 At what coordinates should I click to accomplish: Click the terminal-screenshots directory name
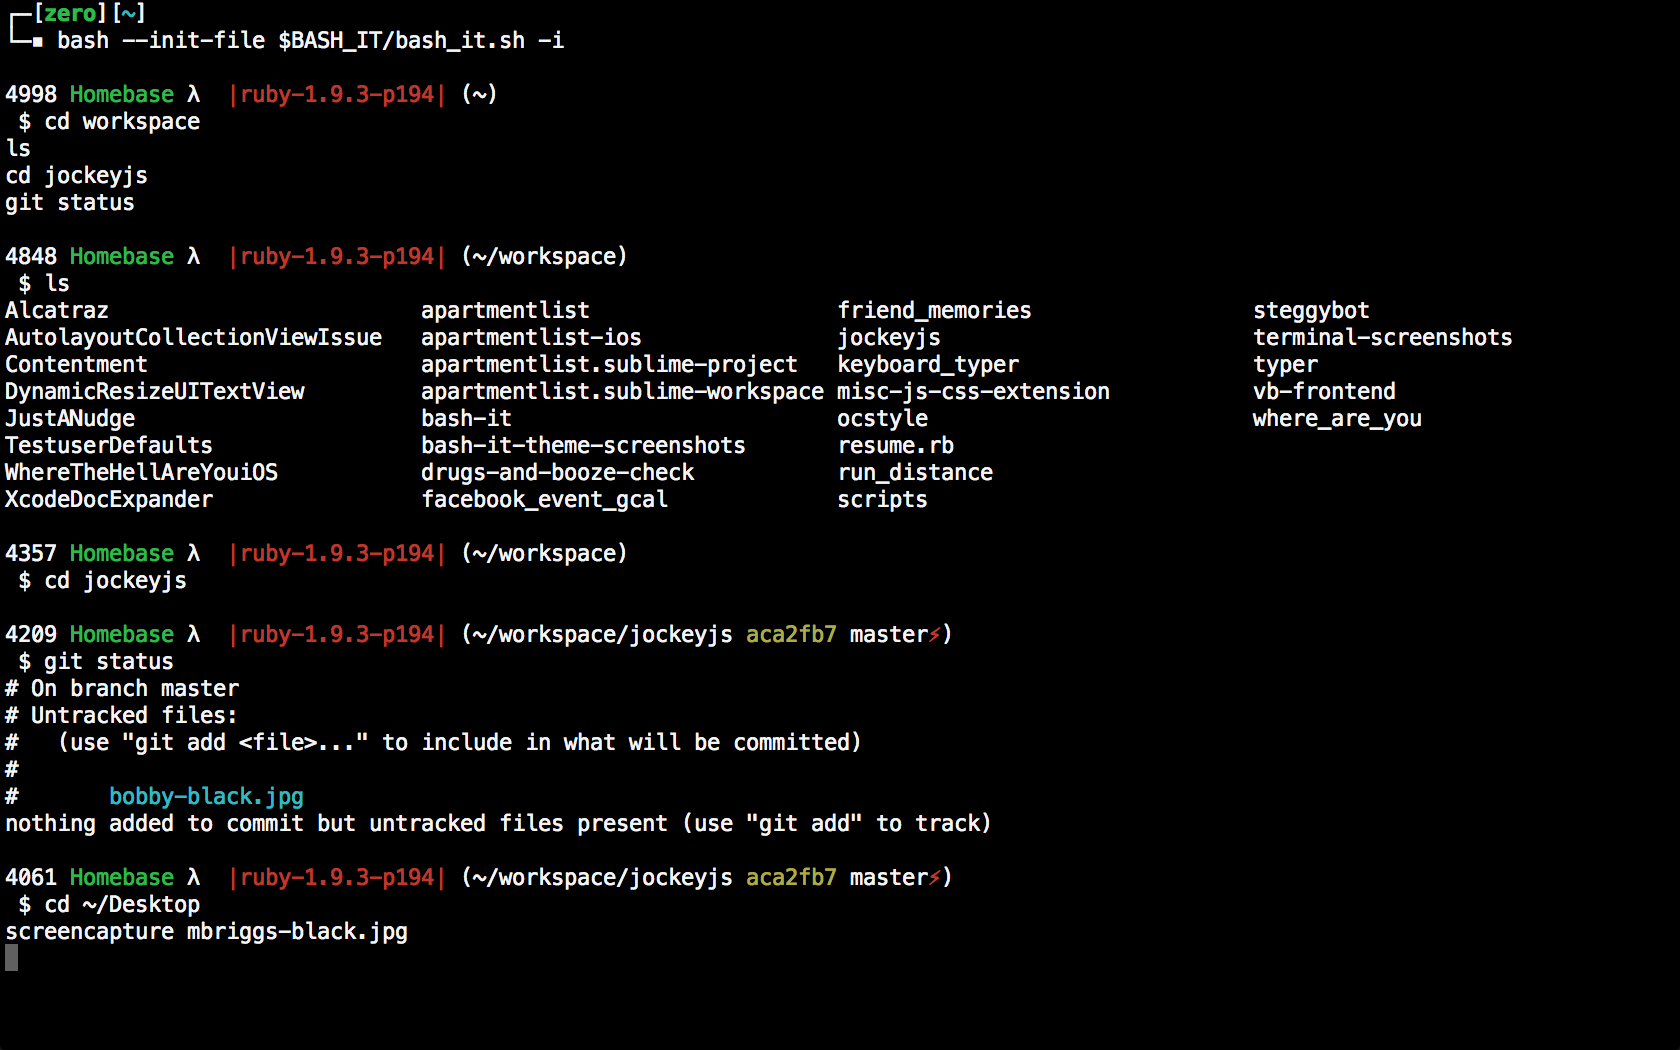tap(1382, 337)
